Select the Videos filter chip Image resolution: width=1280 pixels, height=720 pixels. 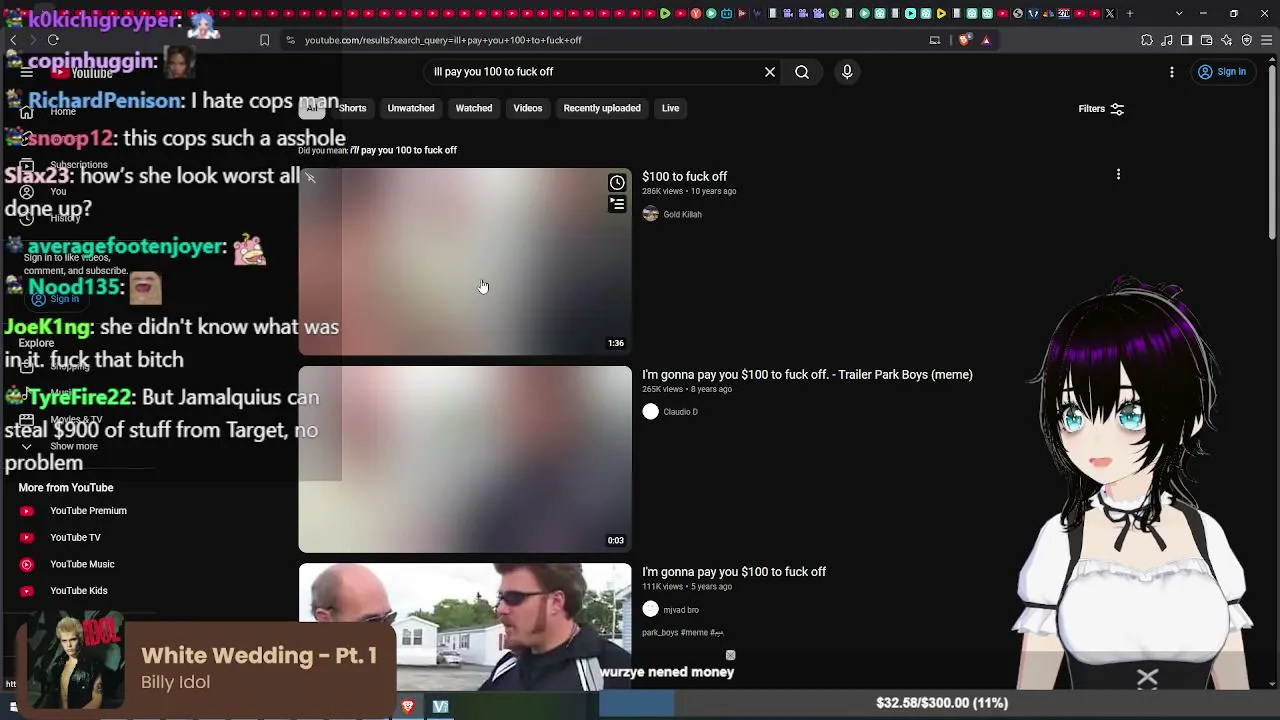coord(528,108)
